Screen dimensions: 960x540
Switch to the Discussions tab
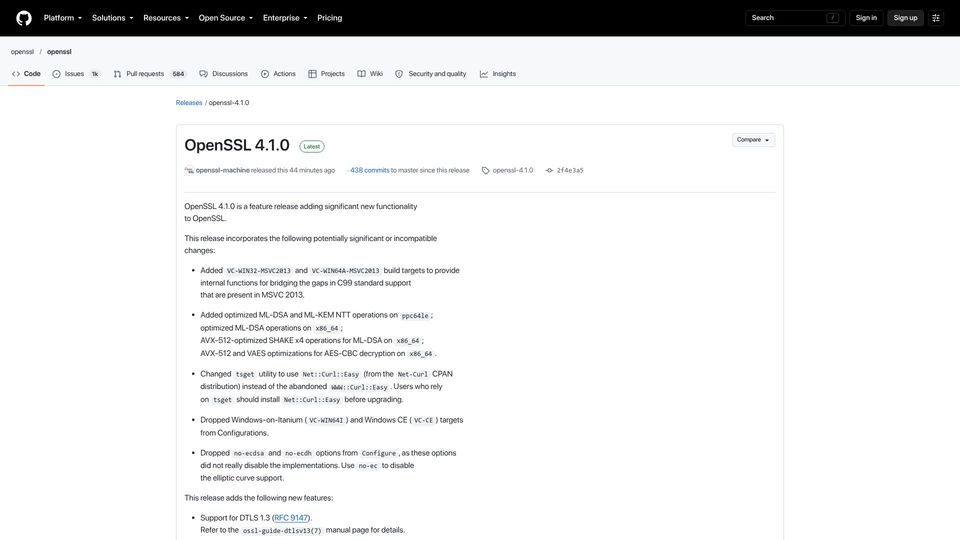[x=223, y=74]
